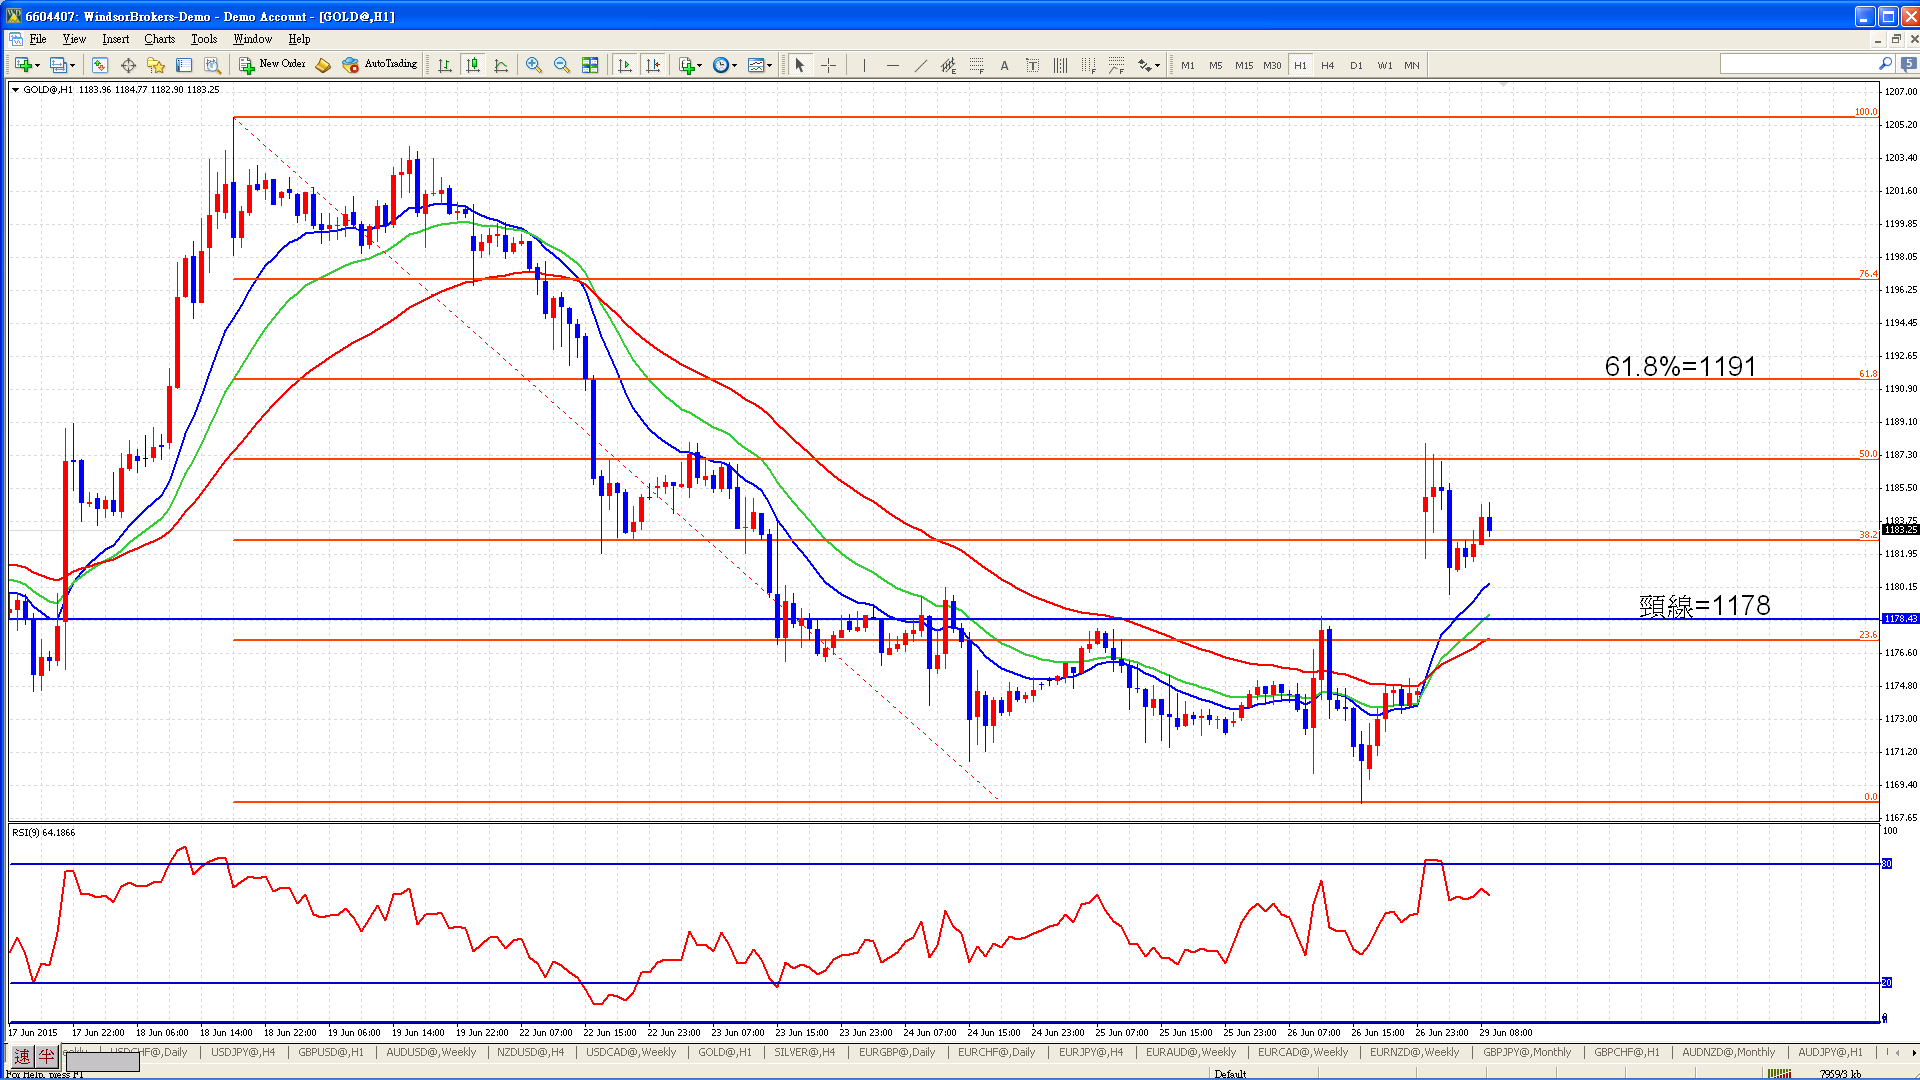Zoom out of the chart
The image size is (1920, 1080).
pyautogui.click(x=562, y=65)
